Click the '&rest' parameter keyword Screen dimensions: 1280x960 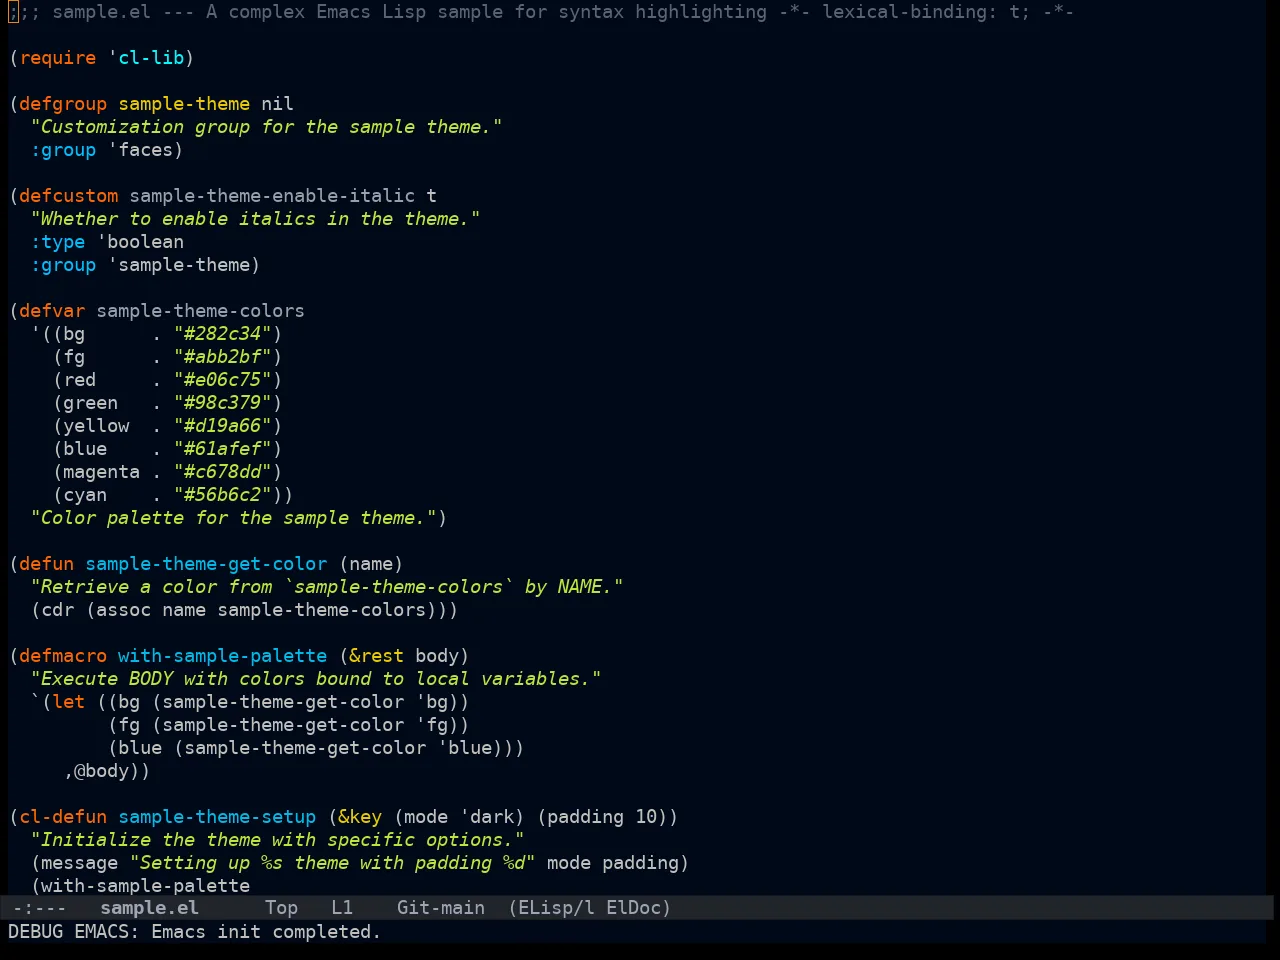pyautogui.click(x=377, y=656)
